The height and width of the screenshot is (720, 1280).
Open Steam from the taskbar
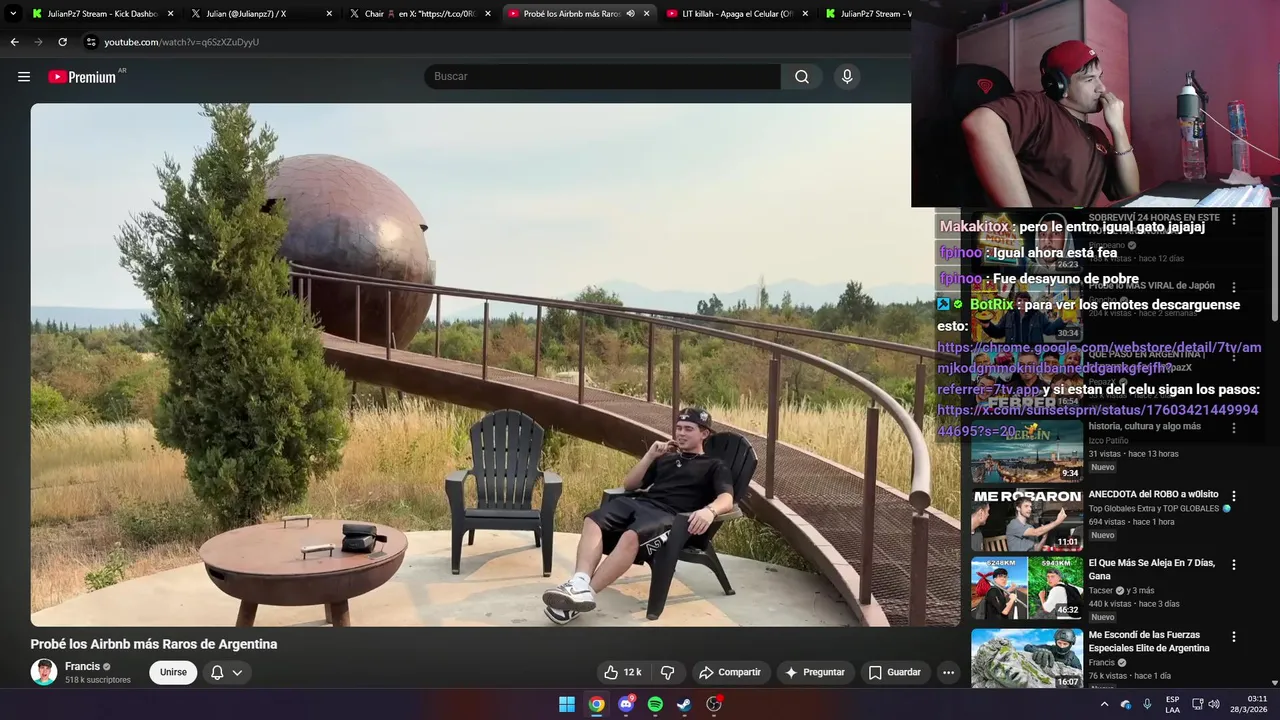[684, 704]
